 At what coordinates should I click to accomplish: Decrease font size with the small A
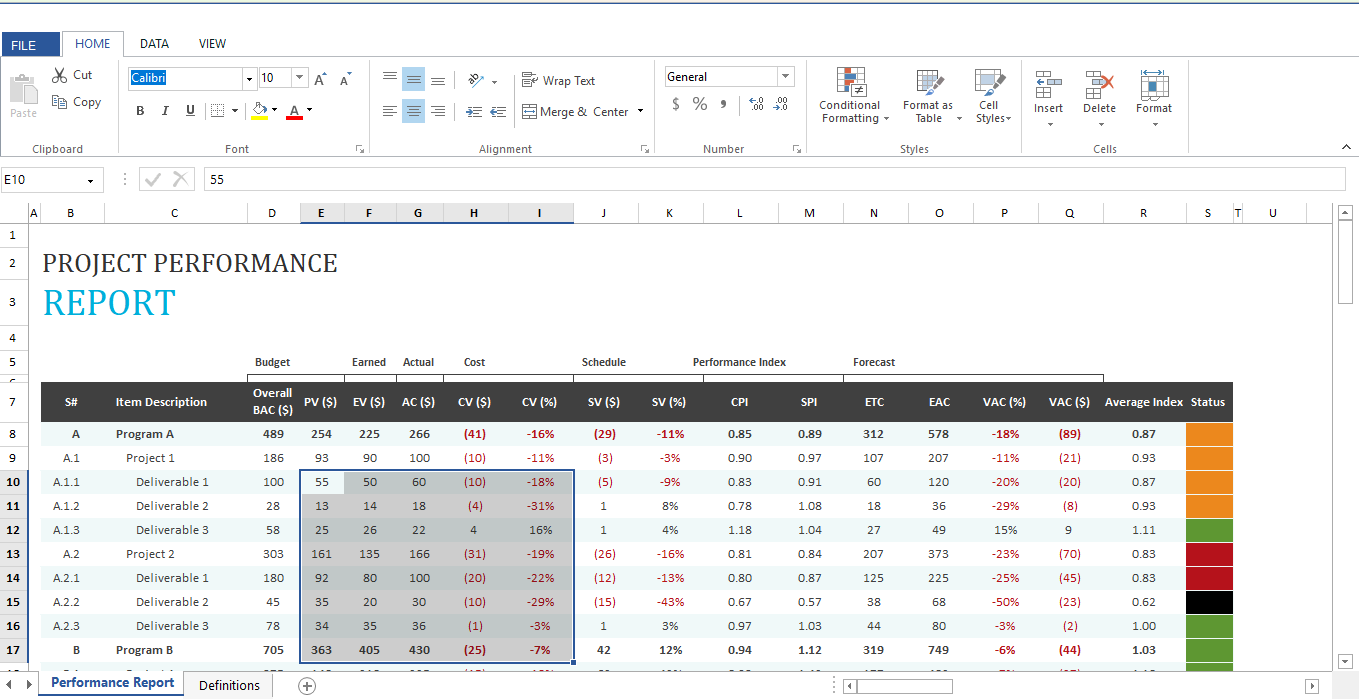coord(346,79)
